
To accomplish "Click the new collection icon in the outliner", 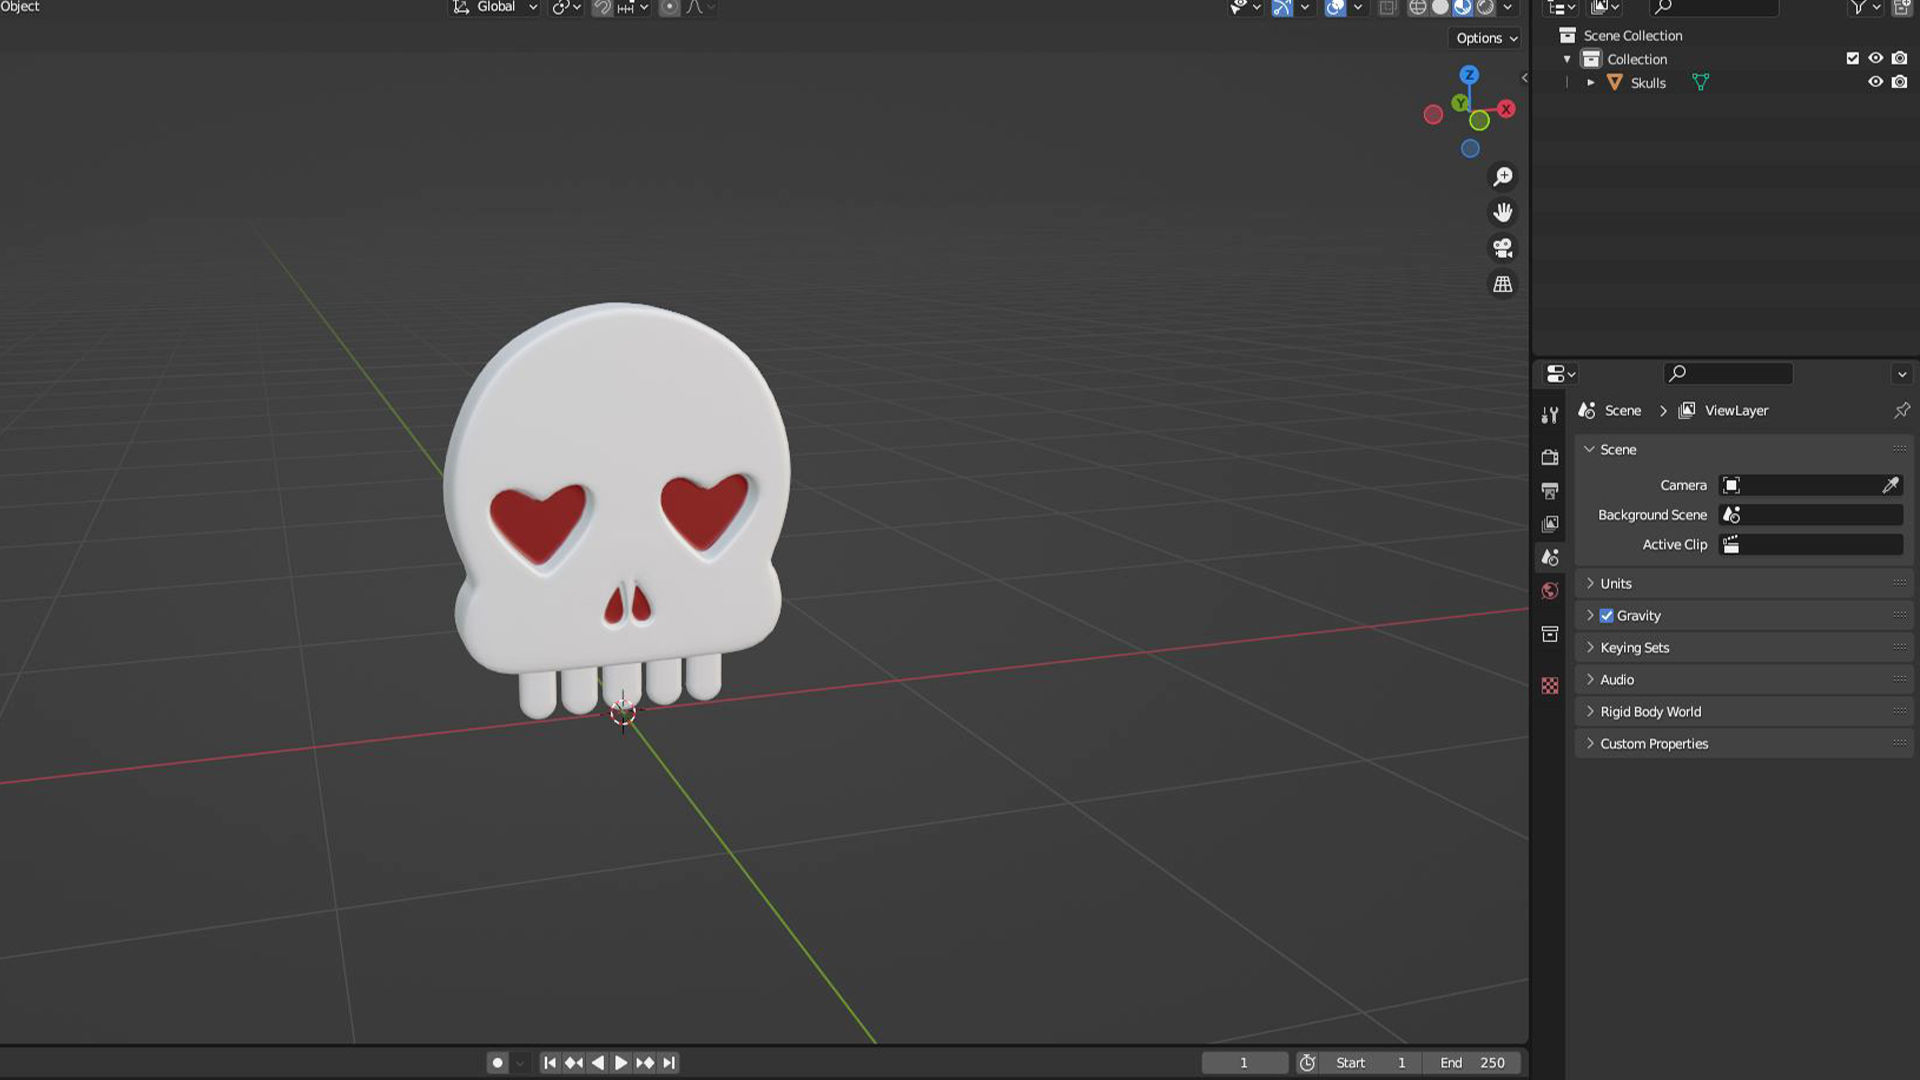I will click(1901, 8).
